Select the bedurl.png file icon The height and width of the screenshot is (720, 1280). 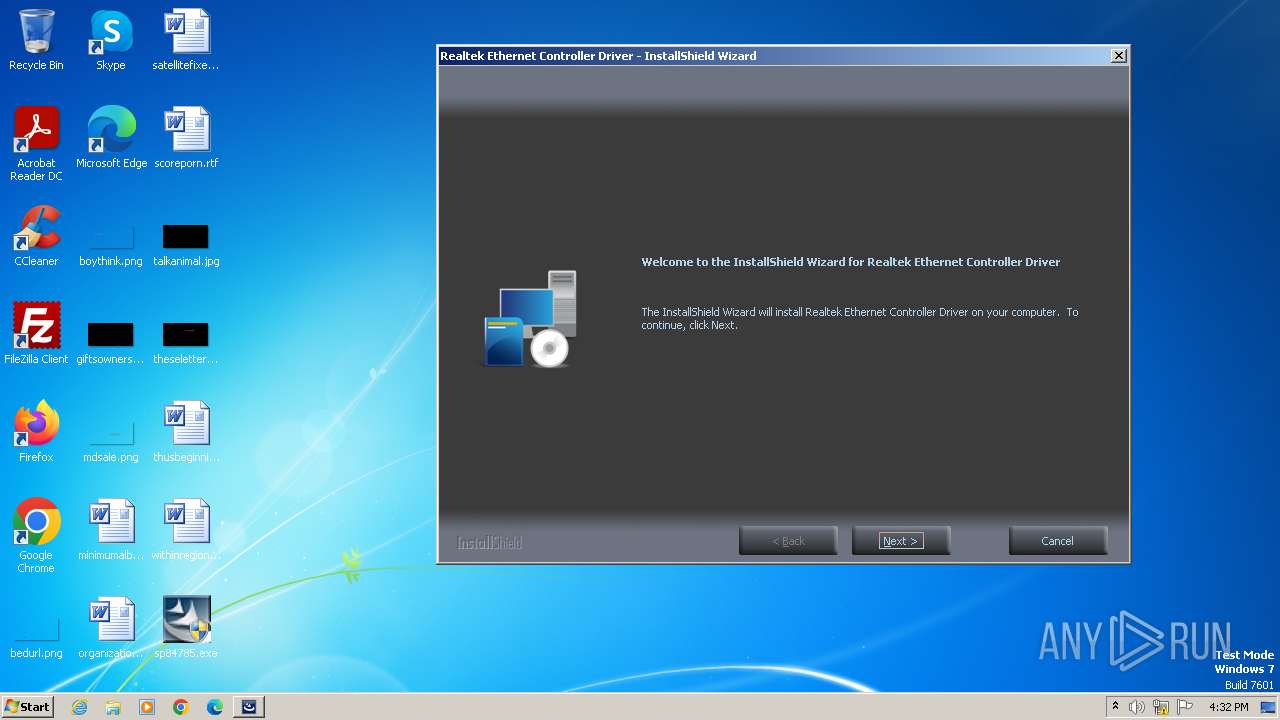(36, 638)
